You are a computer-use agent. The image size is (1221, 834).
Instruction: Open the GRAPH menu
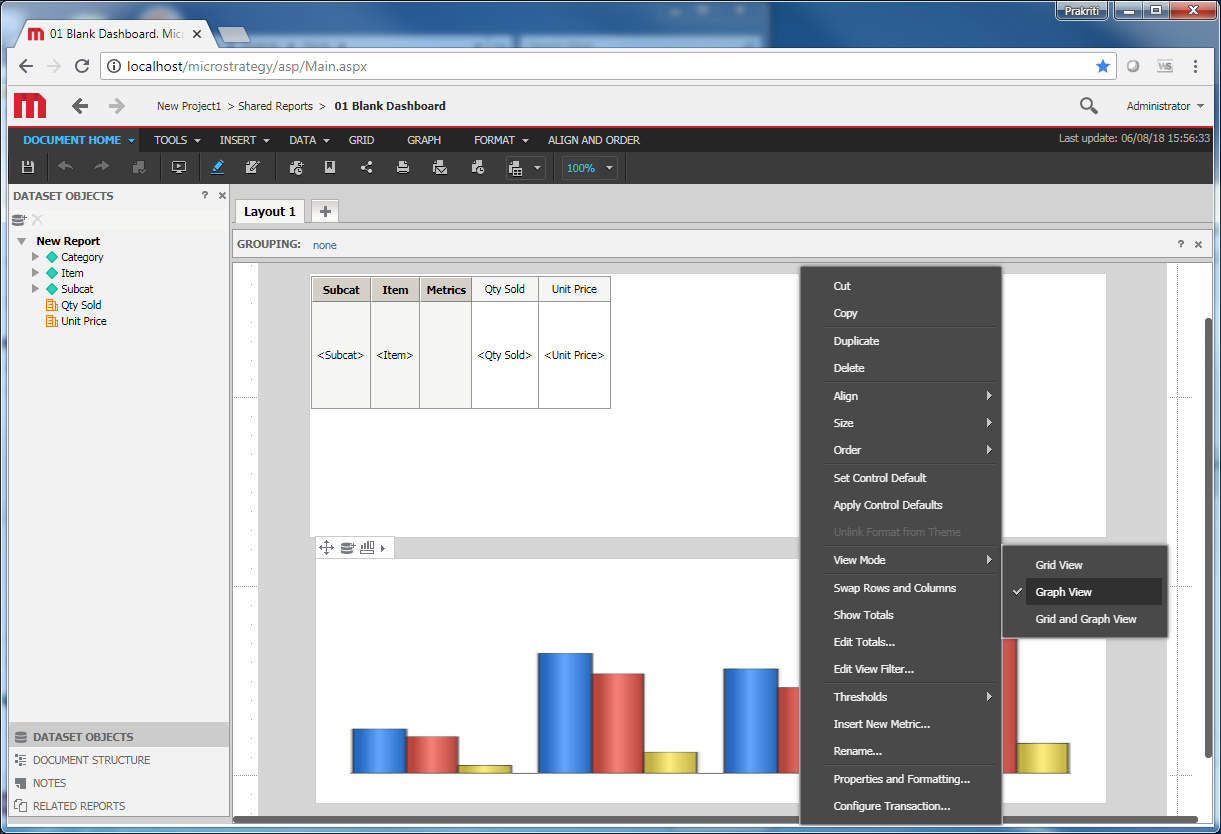coord(423,140)
